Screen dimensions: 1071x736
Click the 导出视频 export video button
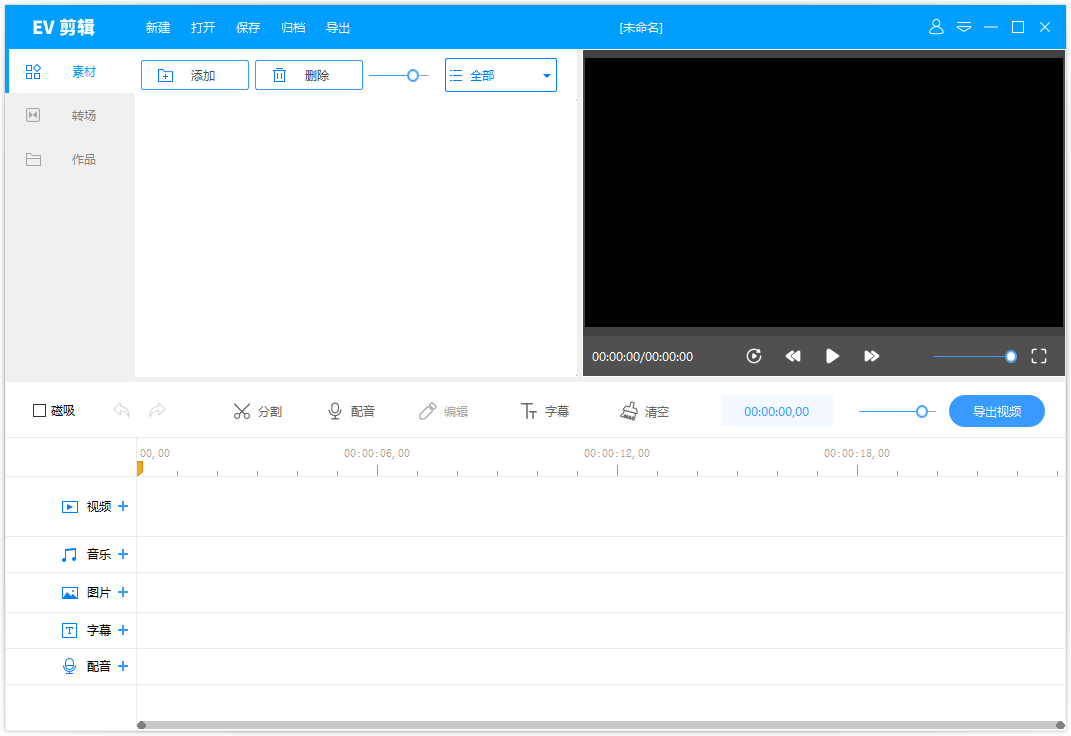click(996, 411)
